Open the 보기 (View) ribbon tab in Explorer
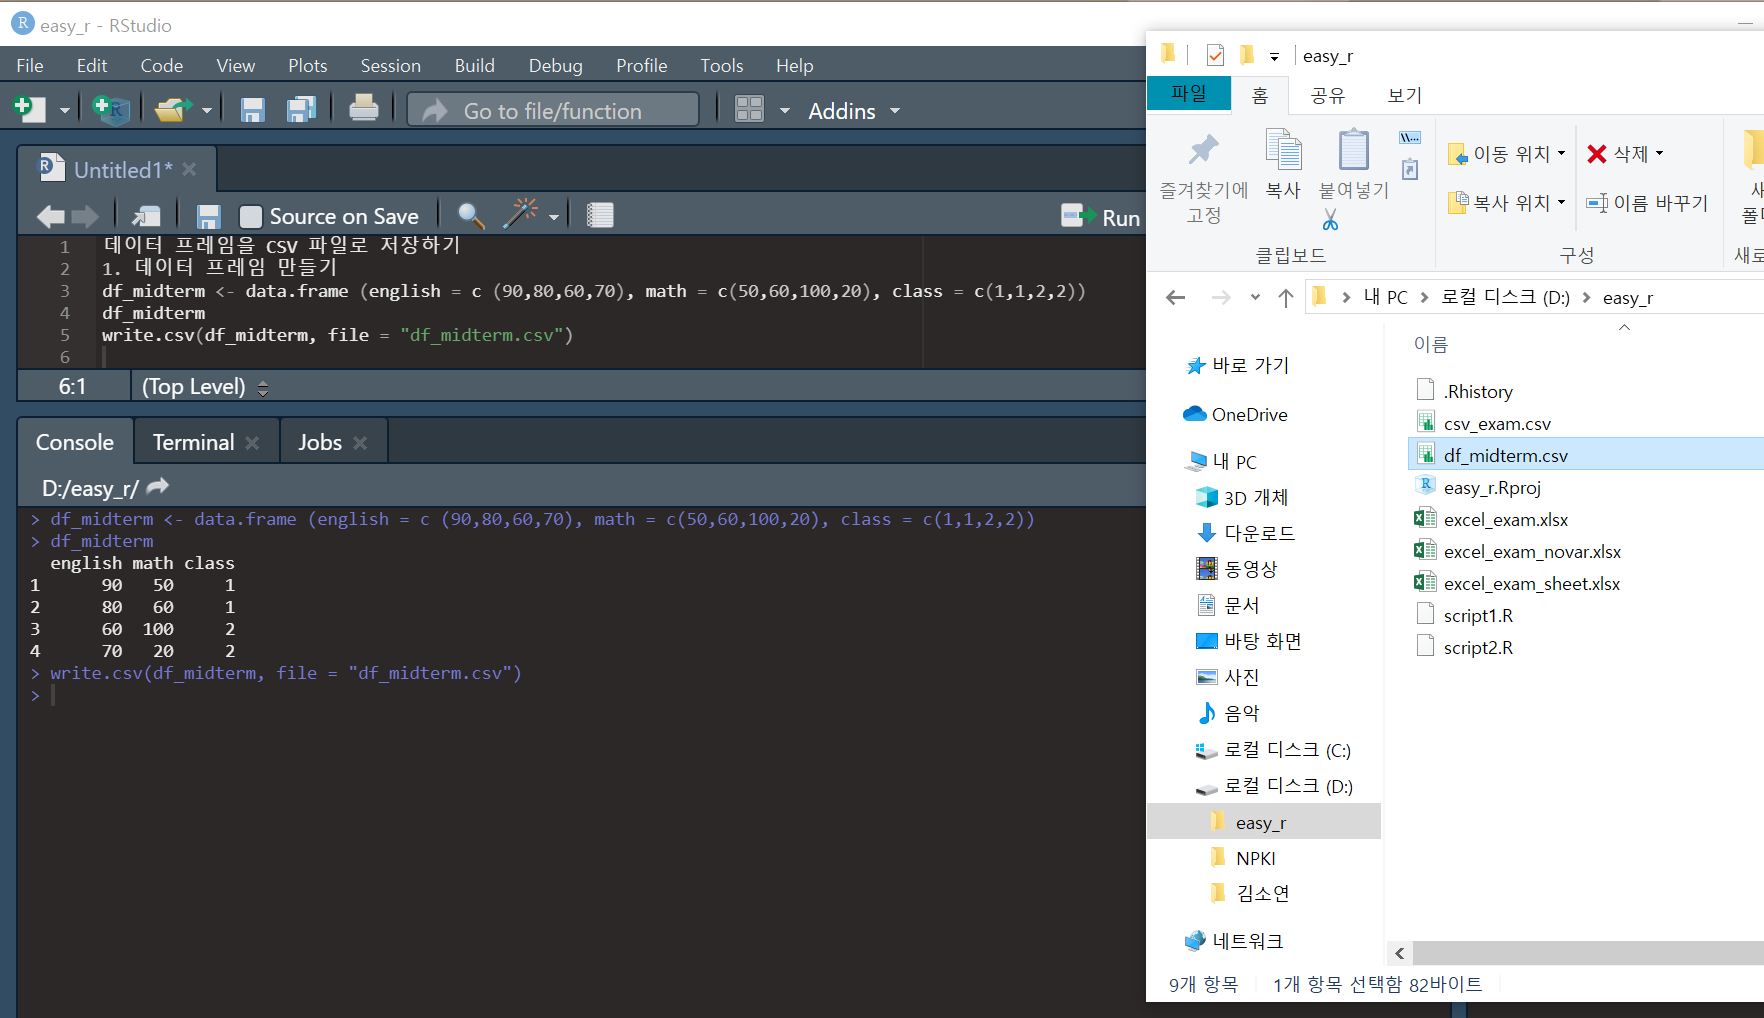This screenshot has width=1764, height=1018. (1404, 95)
